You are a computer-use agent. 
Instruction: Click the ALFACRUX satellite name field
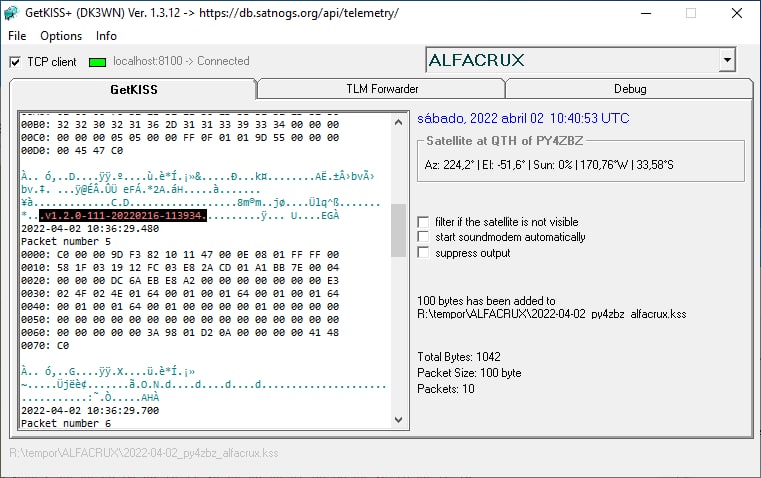[573, 60]
